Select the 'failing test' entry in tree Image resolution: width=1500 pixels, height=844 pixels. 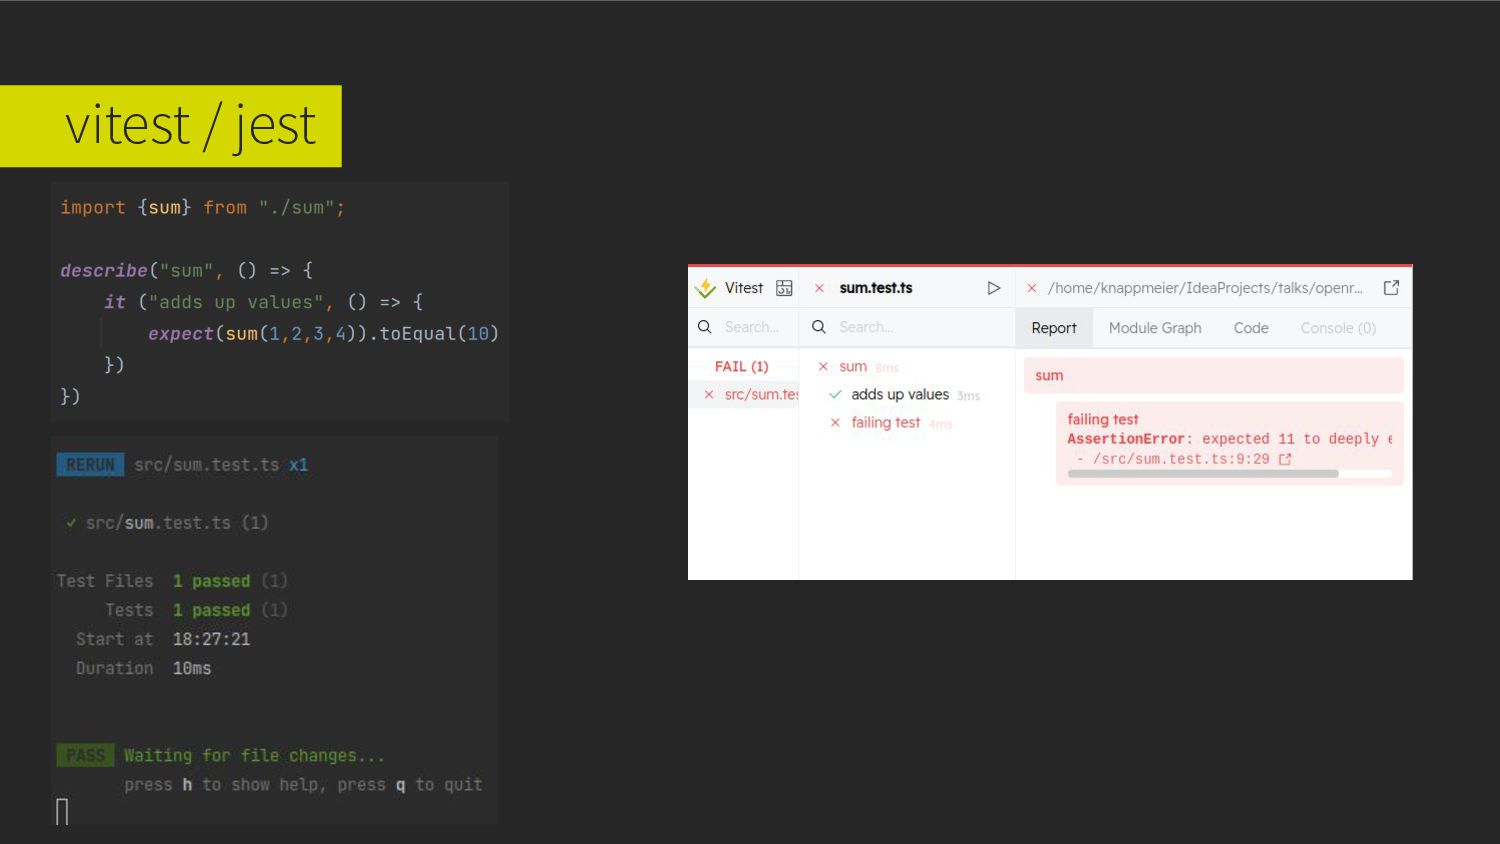(886, 423)
